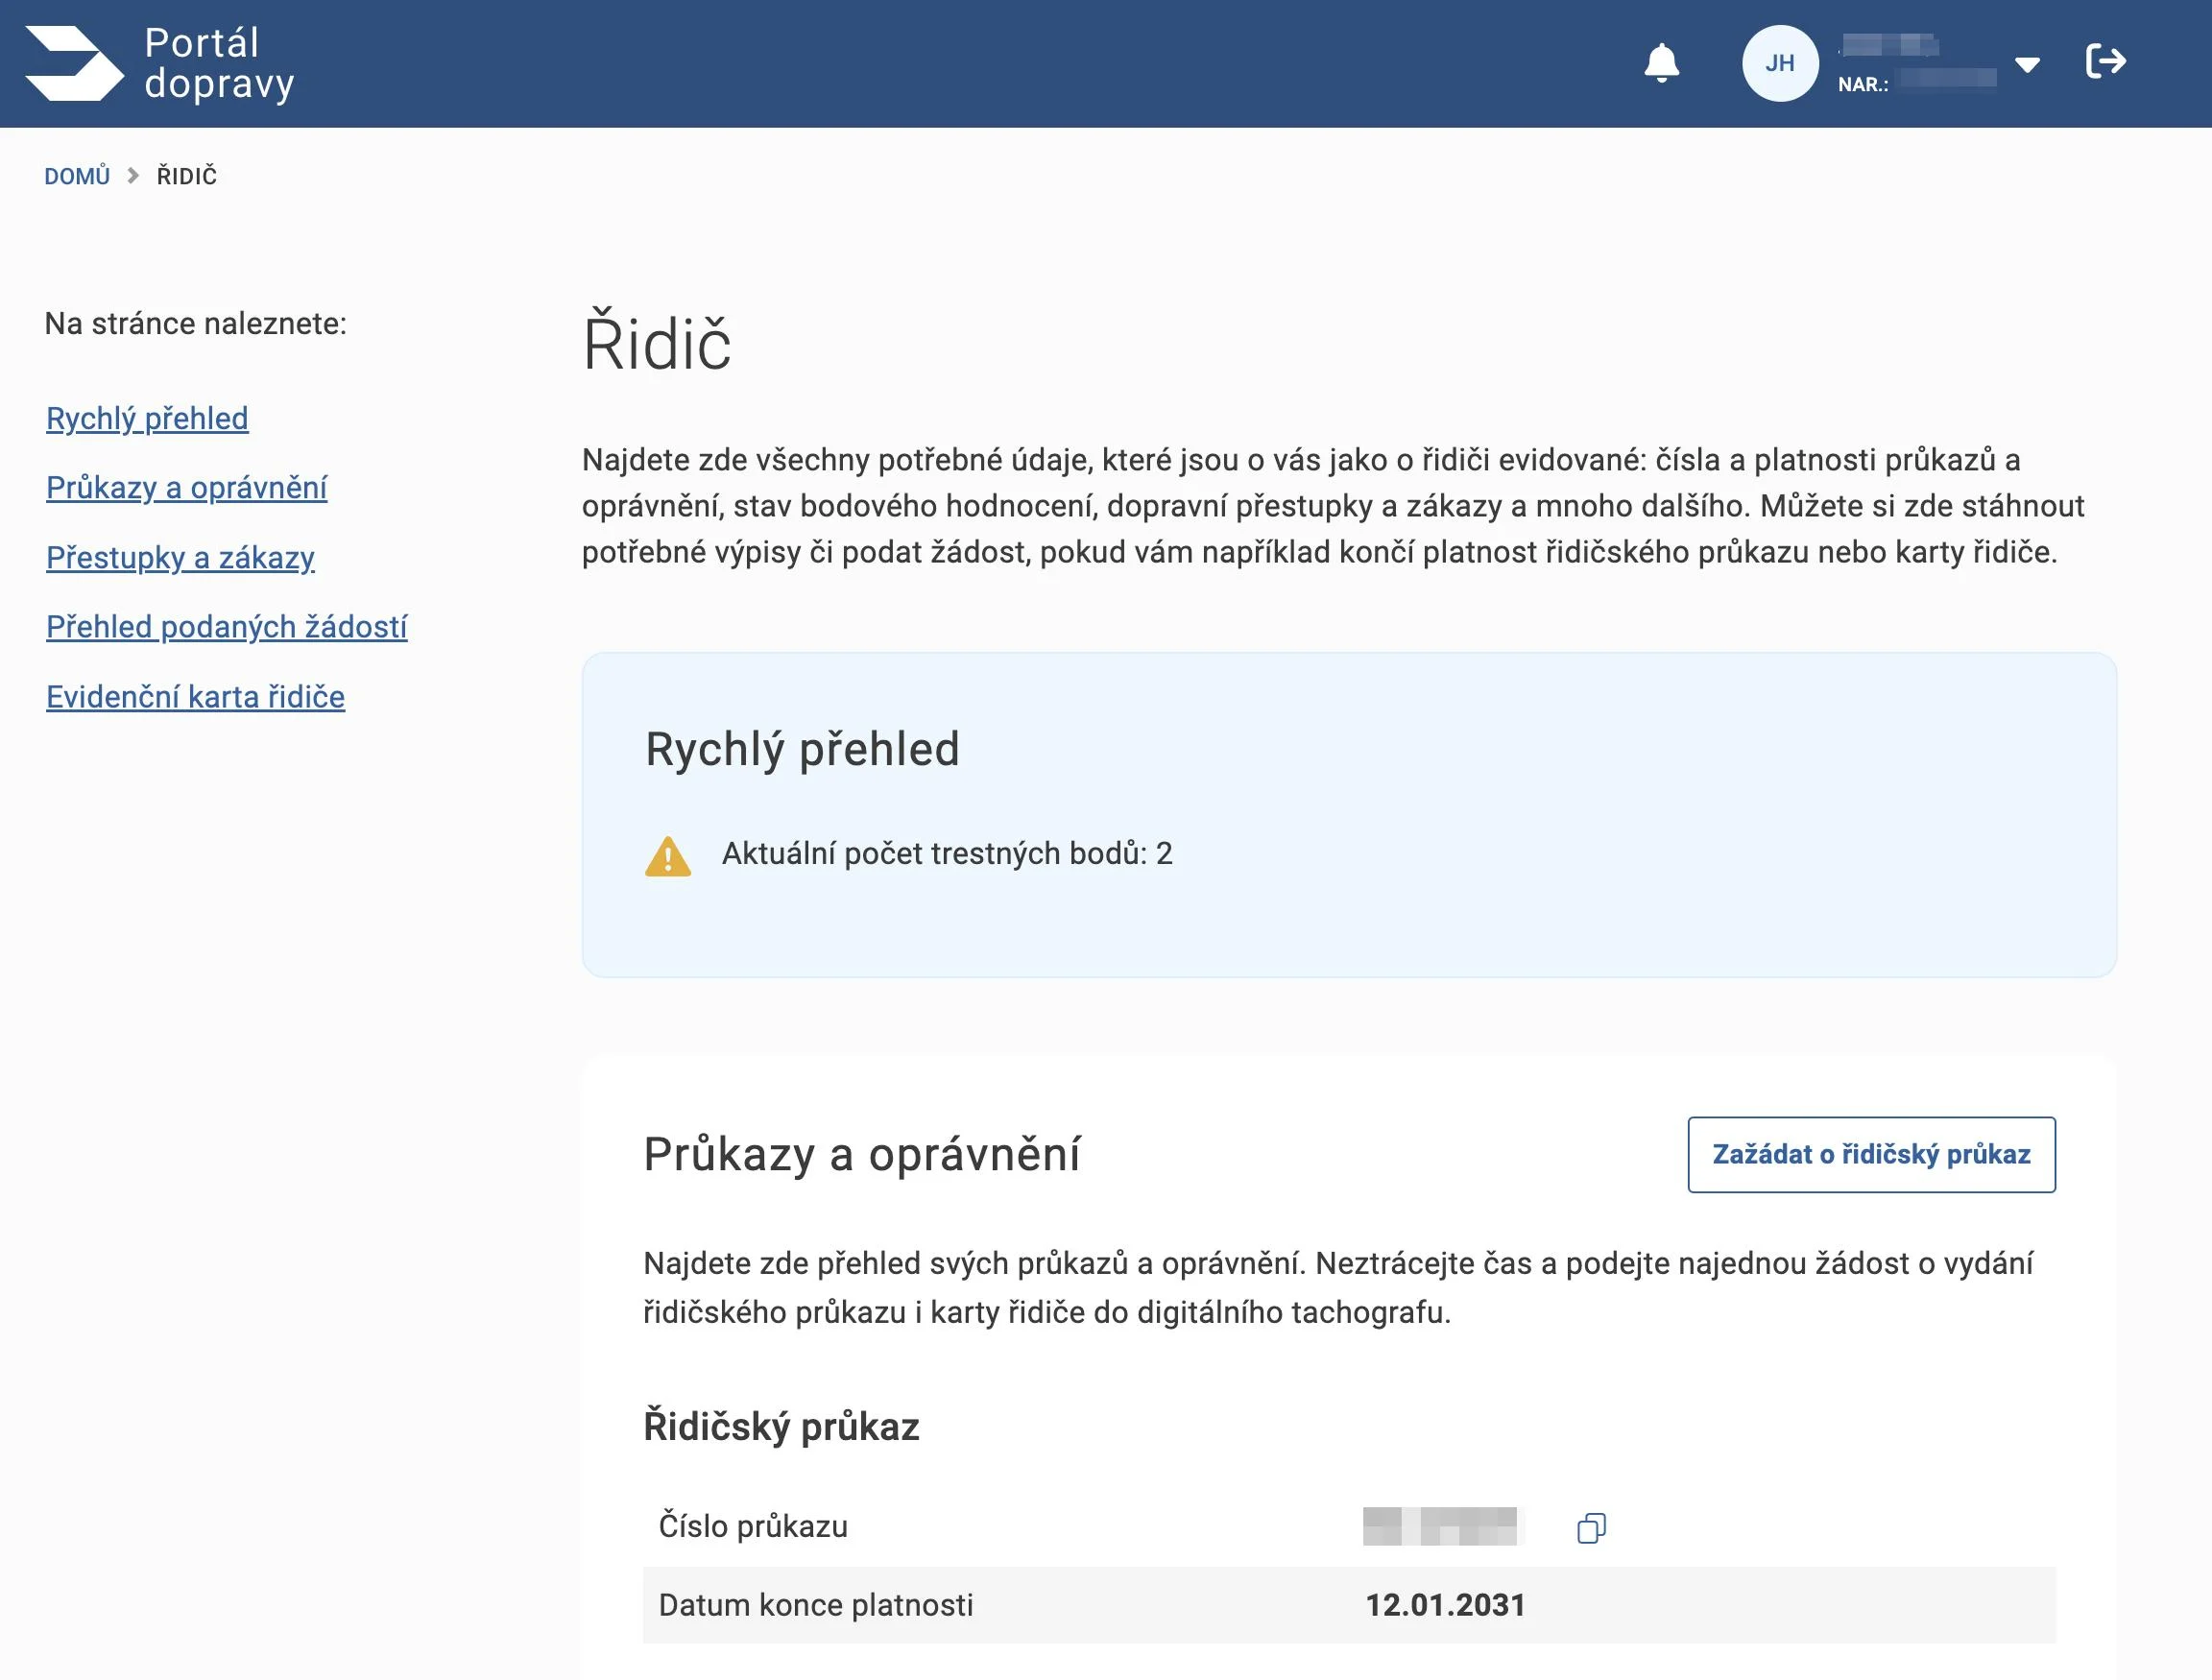Expand the user account dropdown arrow

tap(2027, 65)
